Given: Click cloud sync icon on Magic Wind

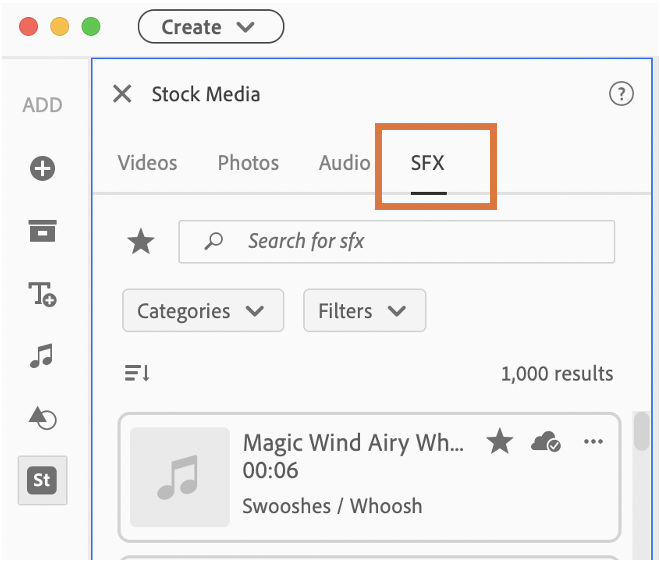Looking at the screenshot, I should tap(546, 442).
